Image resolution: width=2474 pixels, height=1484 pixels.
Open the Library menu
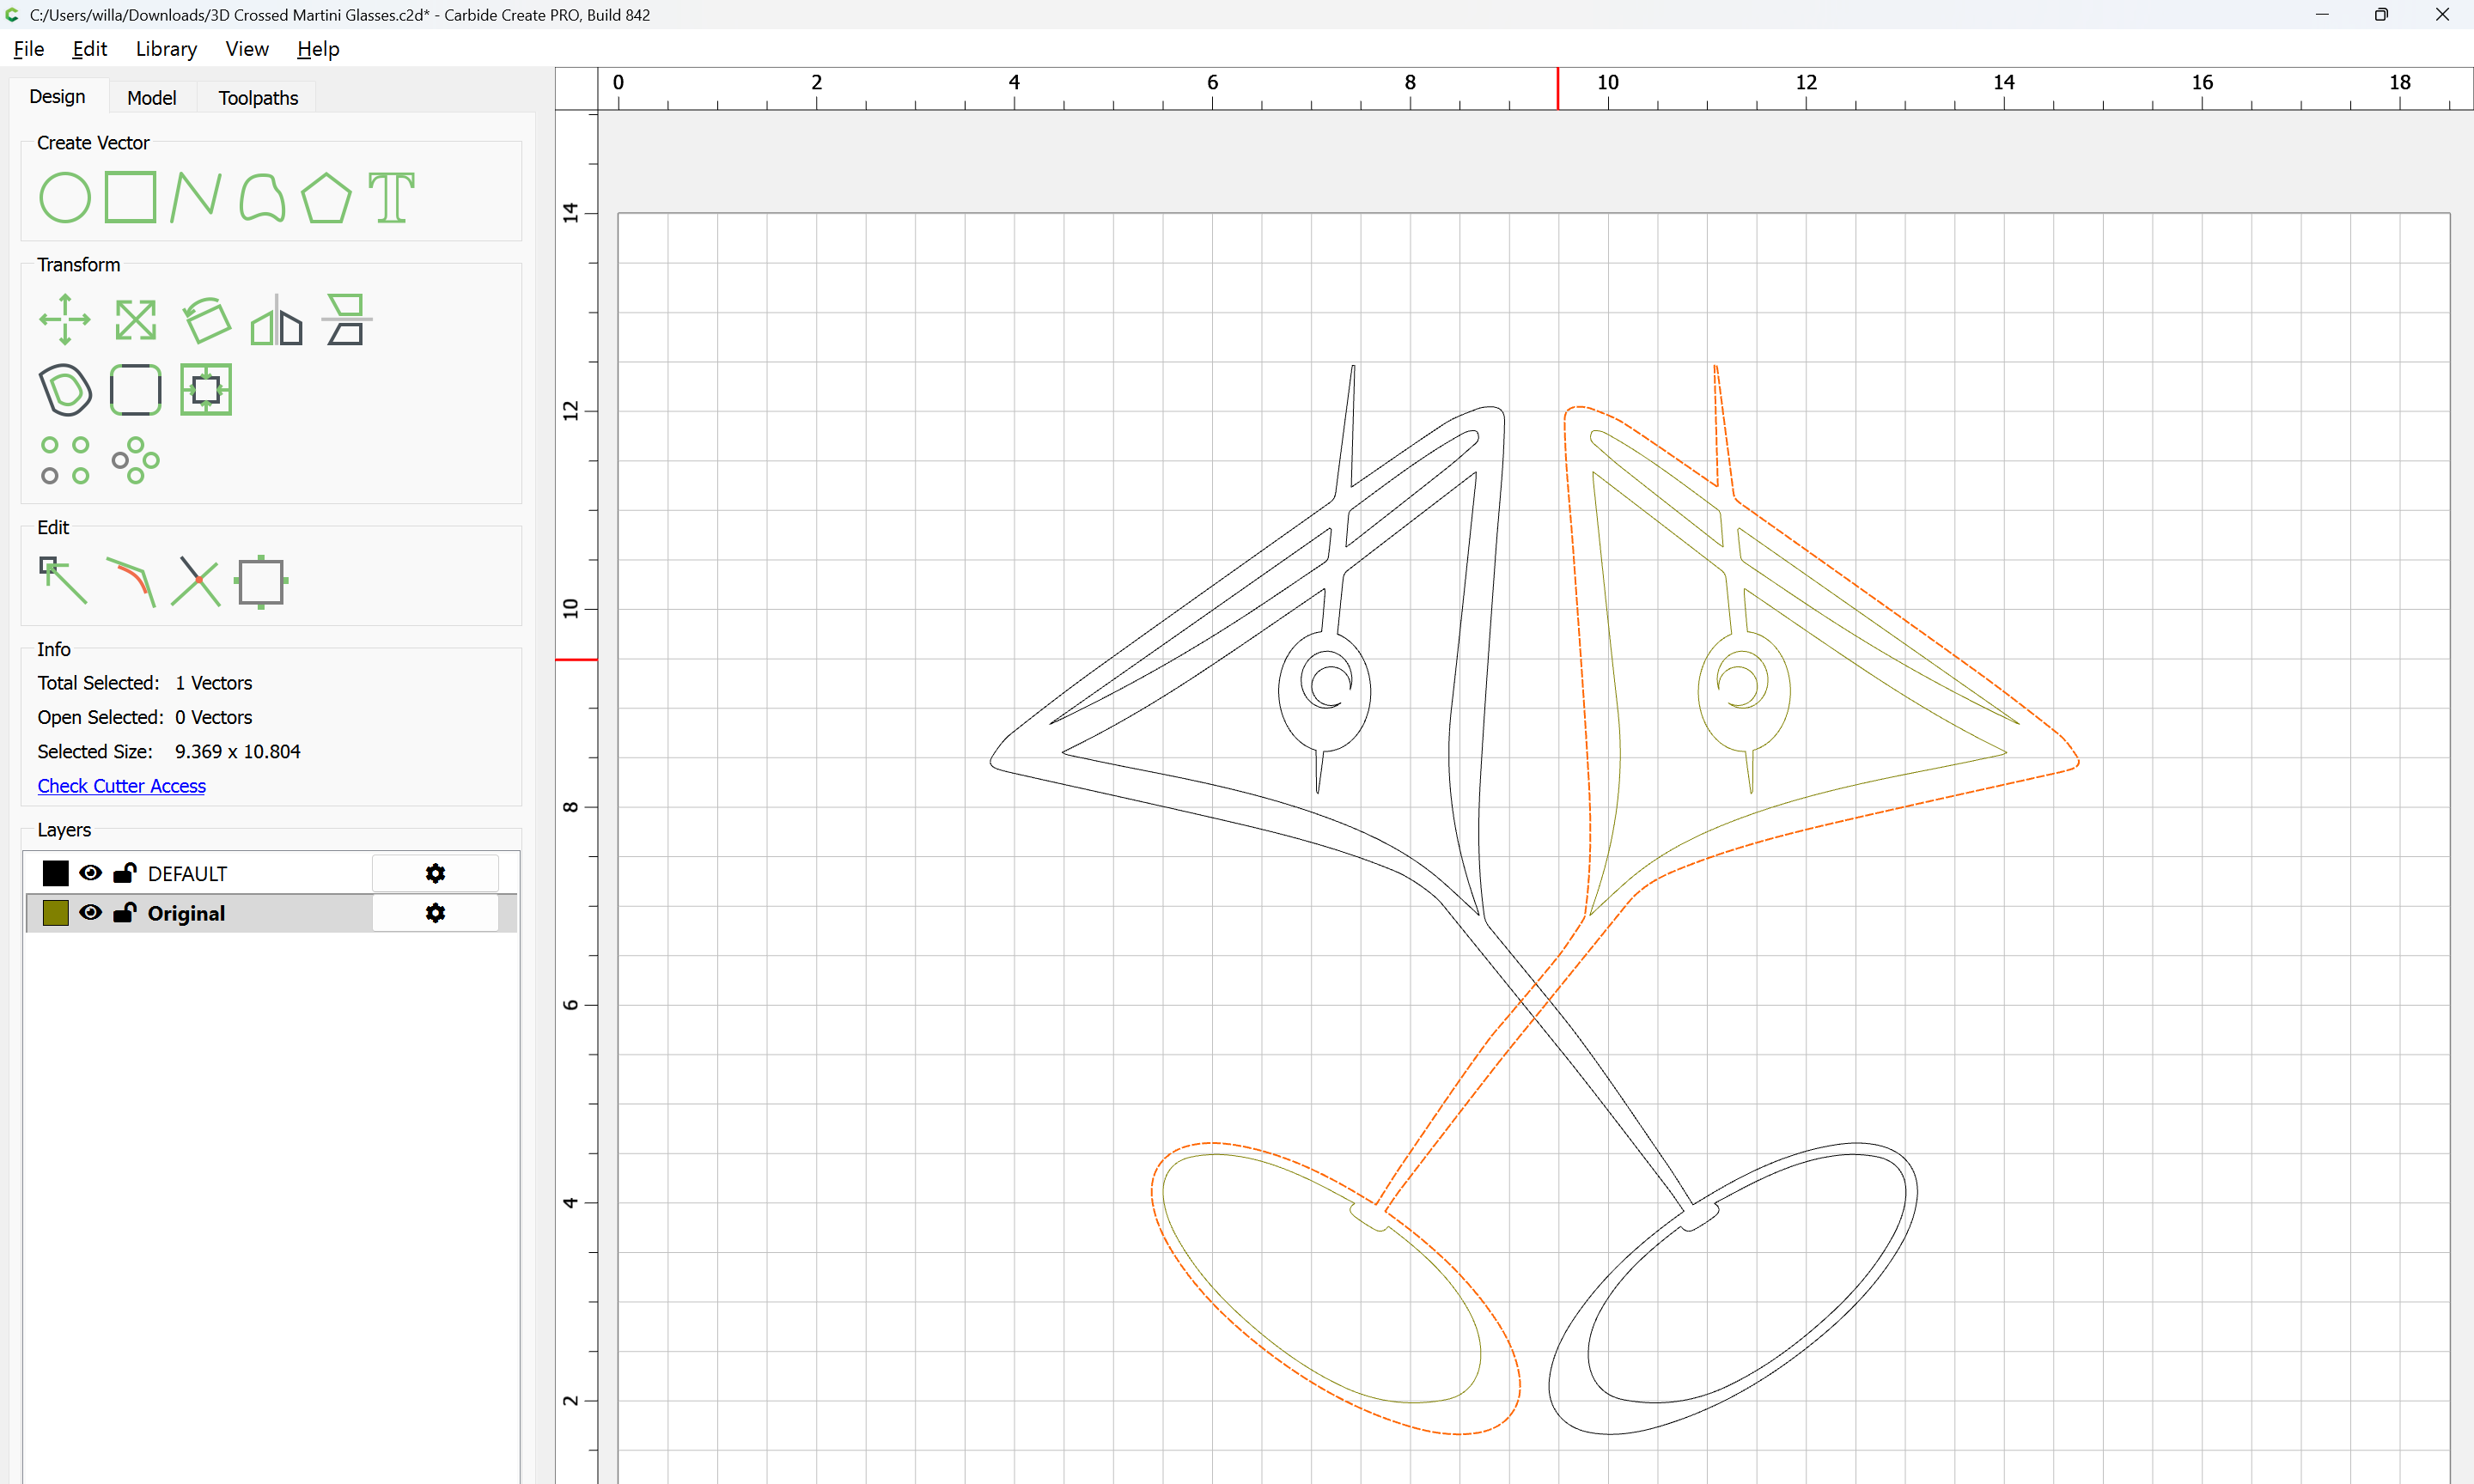[166, 49]
